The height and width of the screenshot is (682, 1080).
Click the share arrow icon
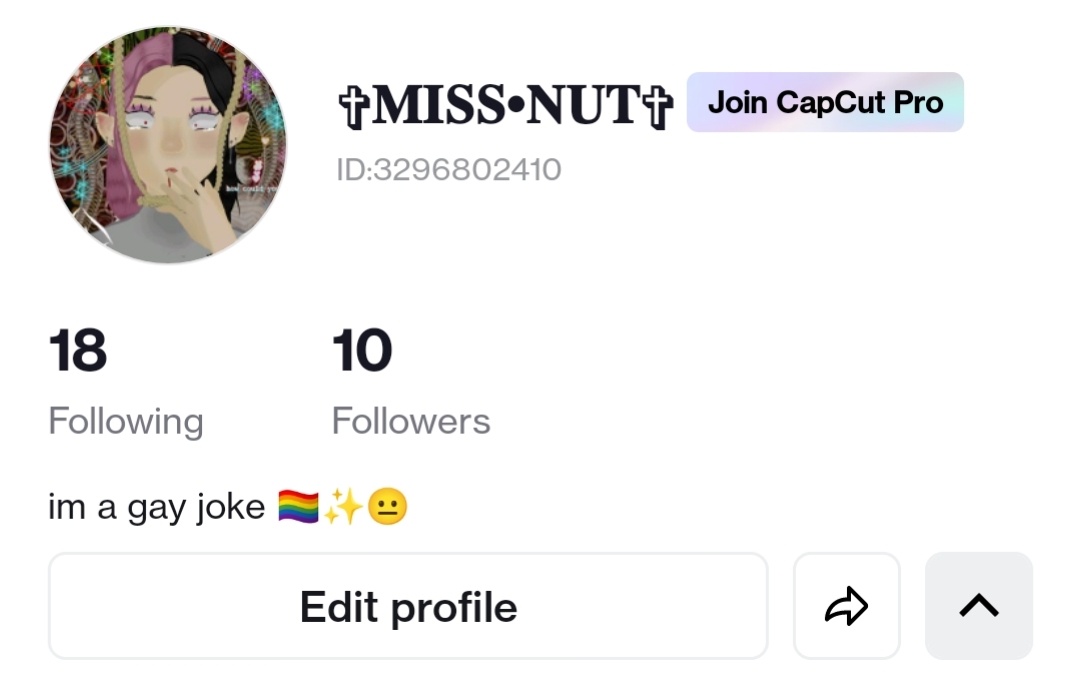(x=847, y=606)
